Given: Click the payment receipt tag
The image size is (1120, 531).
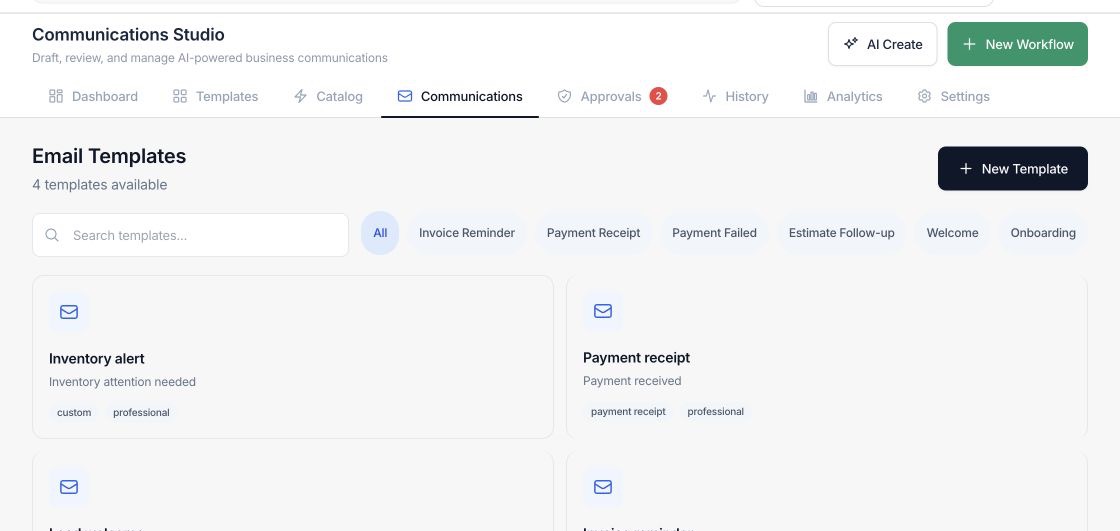Looking at the screenshot, I should click(628, 412).
